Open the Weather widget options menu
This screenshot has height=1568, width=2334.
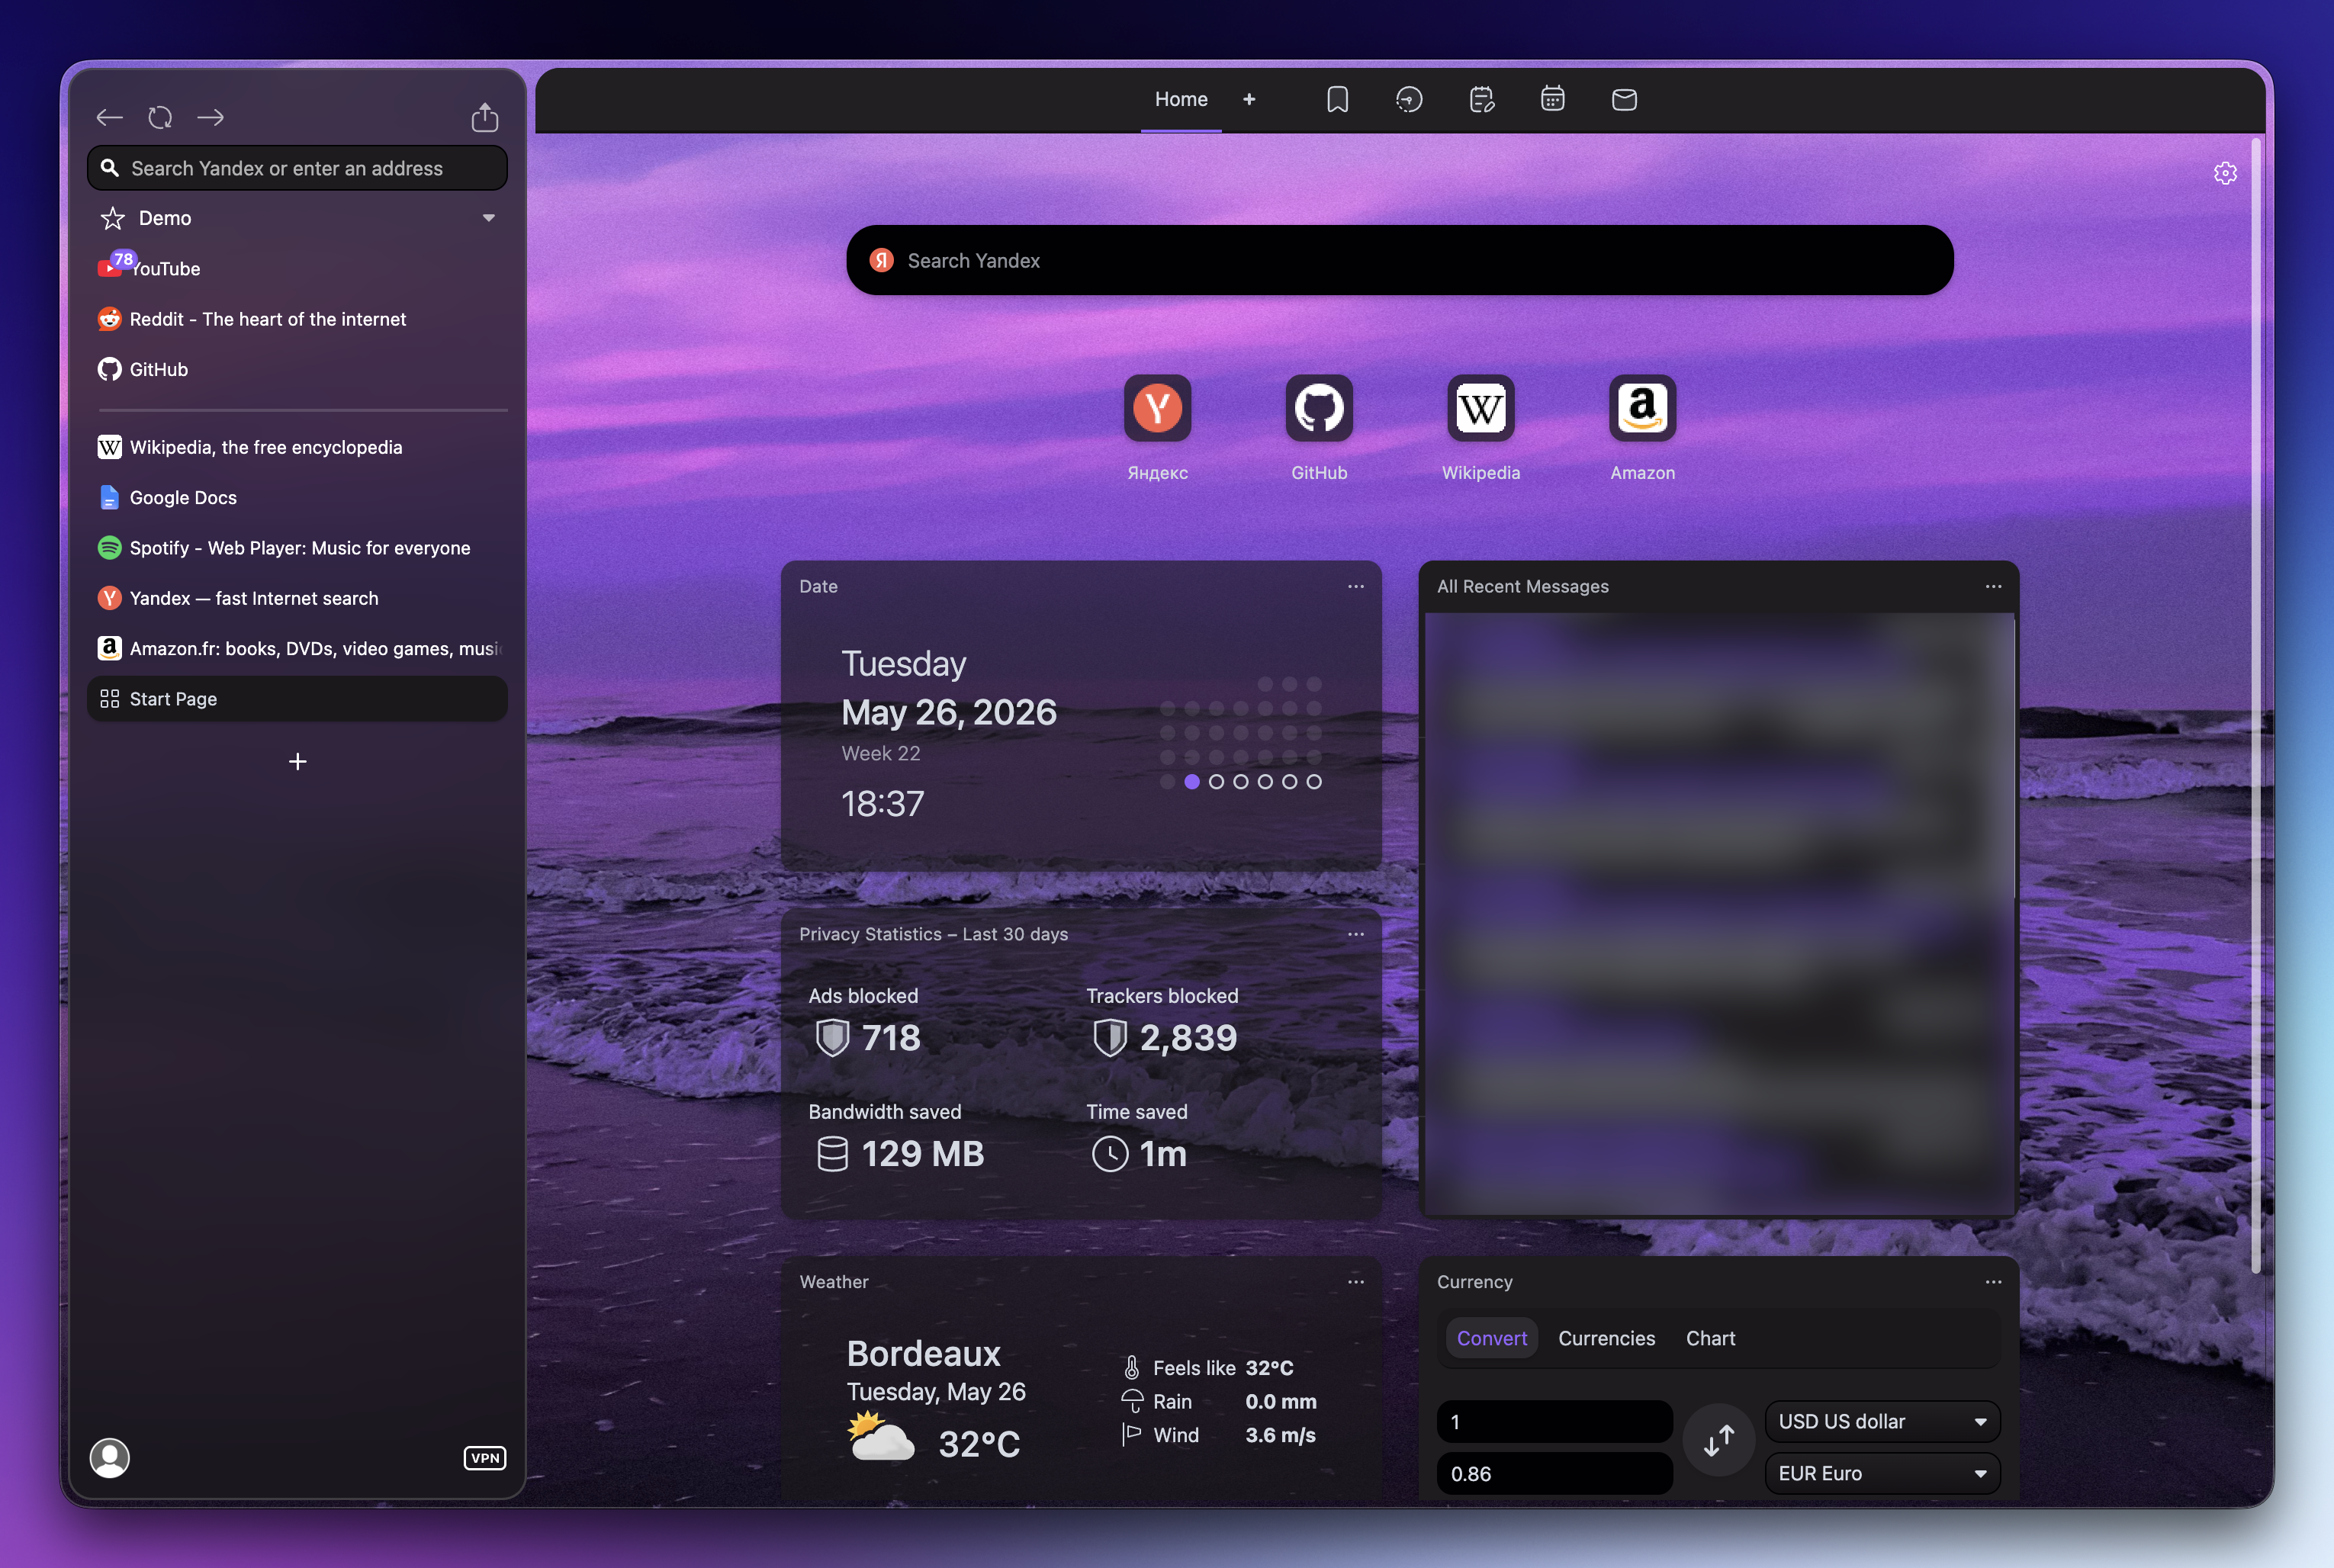coord(1356,1282)
